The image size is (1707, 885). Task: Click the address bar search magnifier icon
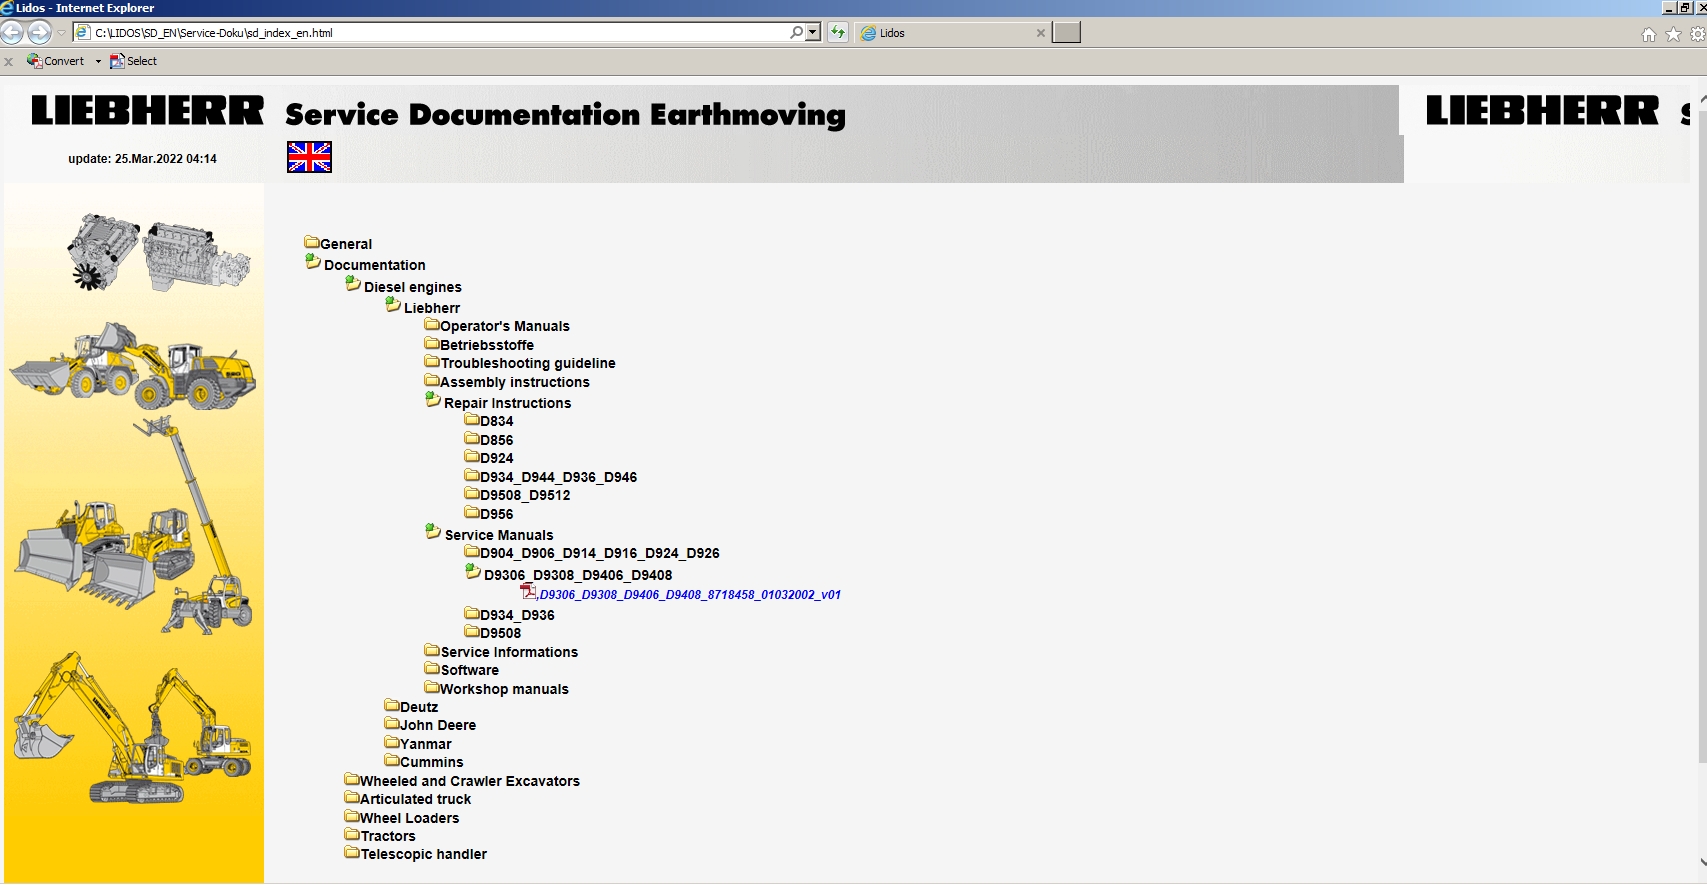pyautogui.click(x=796, y=32)
